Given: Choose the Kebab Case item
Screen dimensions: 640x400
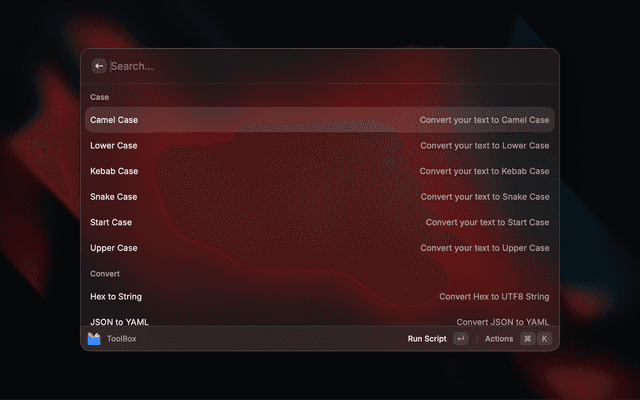Looking at the screenshot, I should 320,171.
